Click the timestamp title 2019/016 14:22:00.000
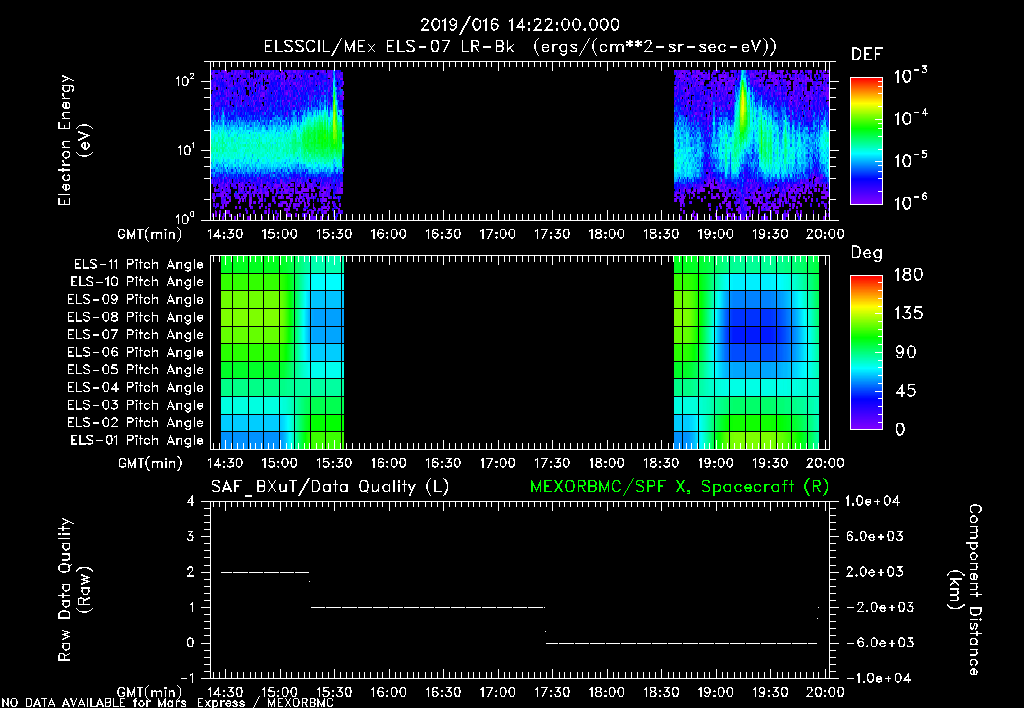The image size is (1024, 708). [x=519, y=25]
